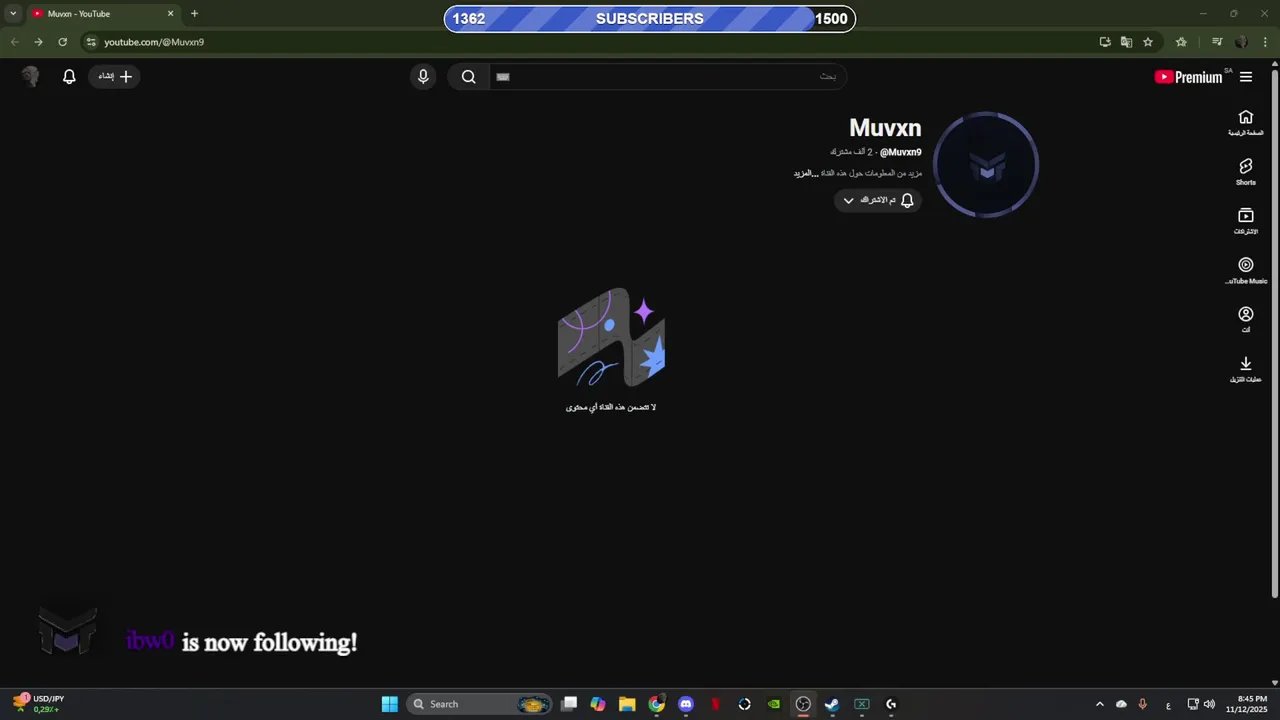
Task: Click the Create plus button
Action: point(115,76)
